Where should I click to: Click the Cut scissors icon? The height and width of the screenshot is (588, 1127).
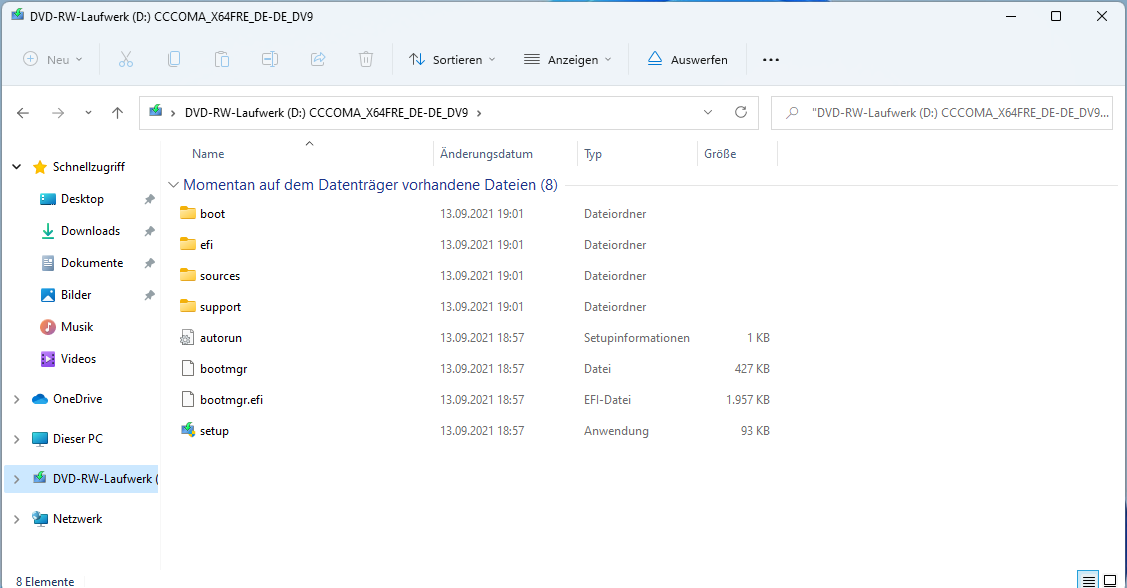(126, 60)
